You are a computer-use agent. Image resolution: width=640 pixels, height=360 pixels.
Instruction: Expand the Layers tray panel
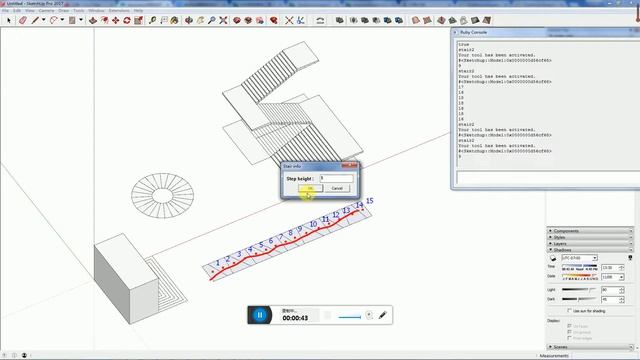point(590,243)
